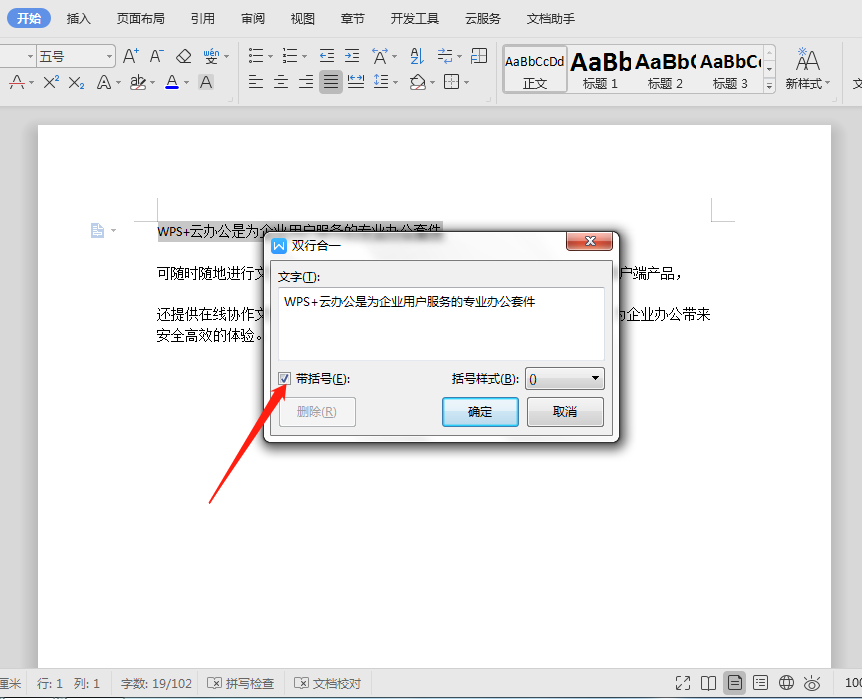Screen dimensions: 862x699
Task: Switch to the 引用 tab
Action: 202,19
